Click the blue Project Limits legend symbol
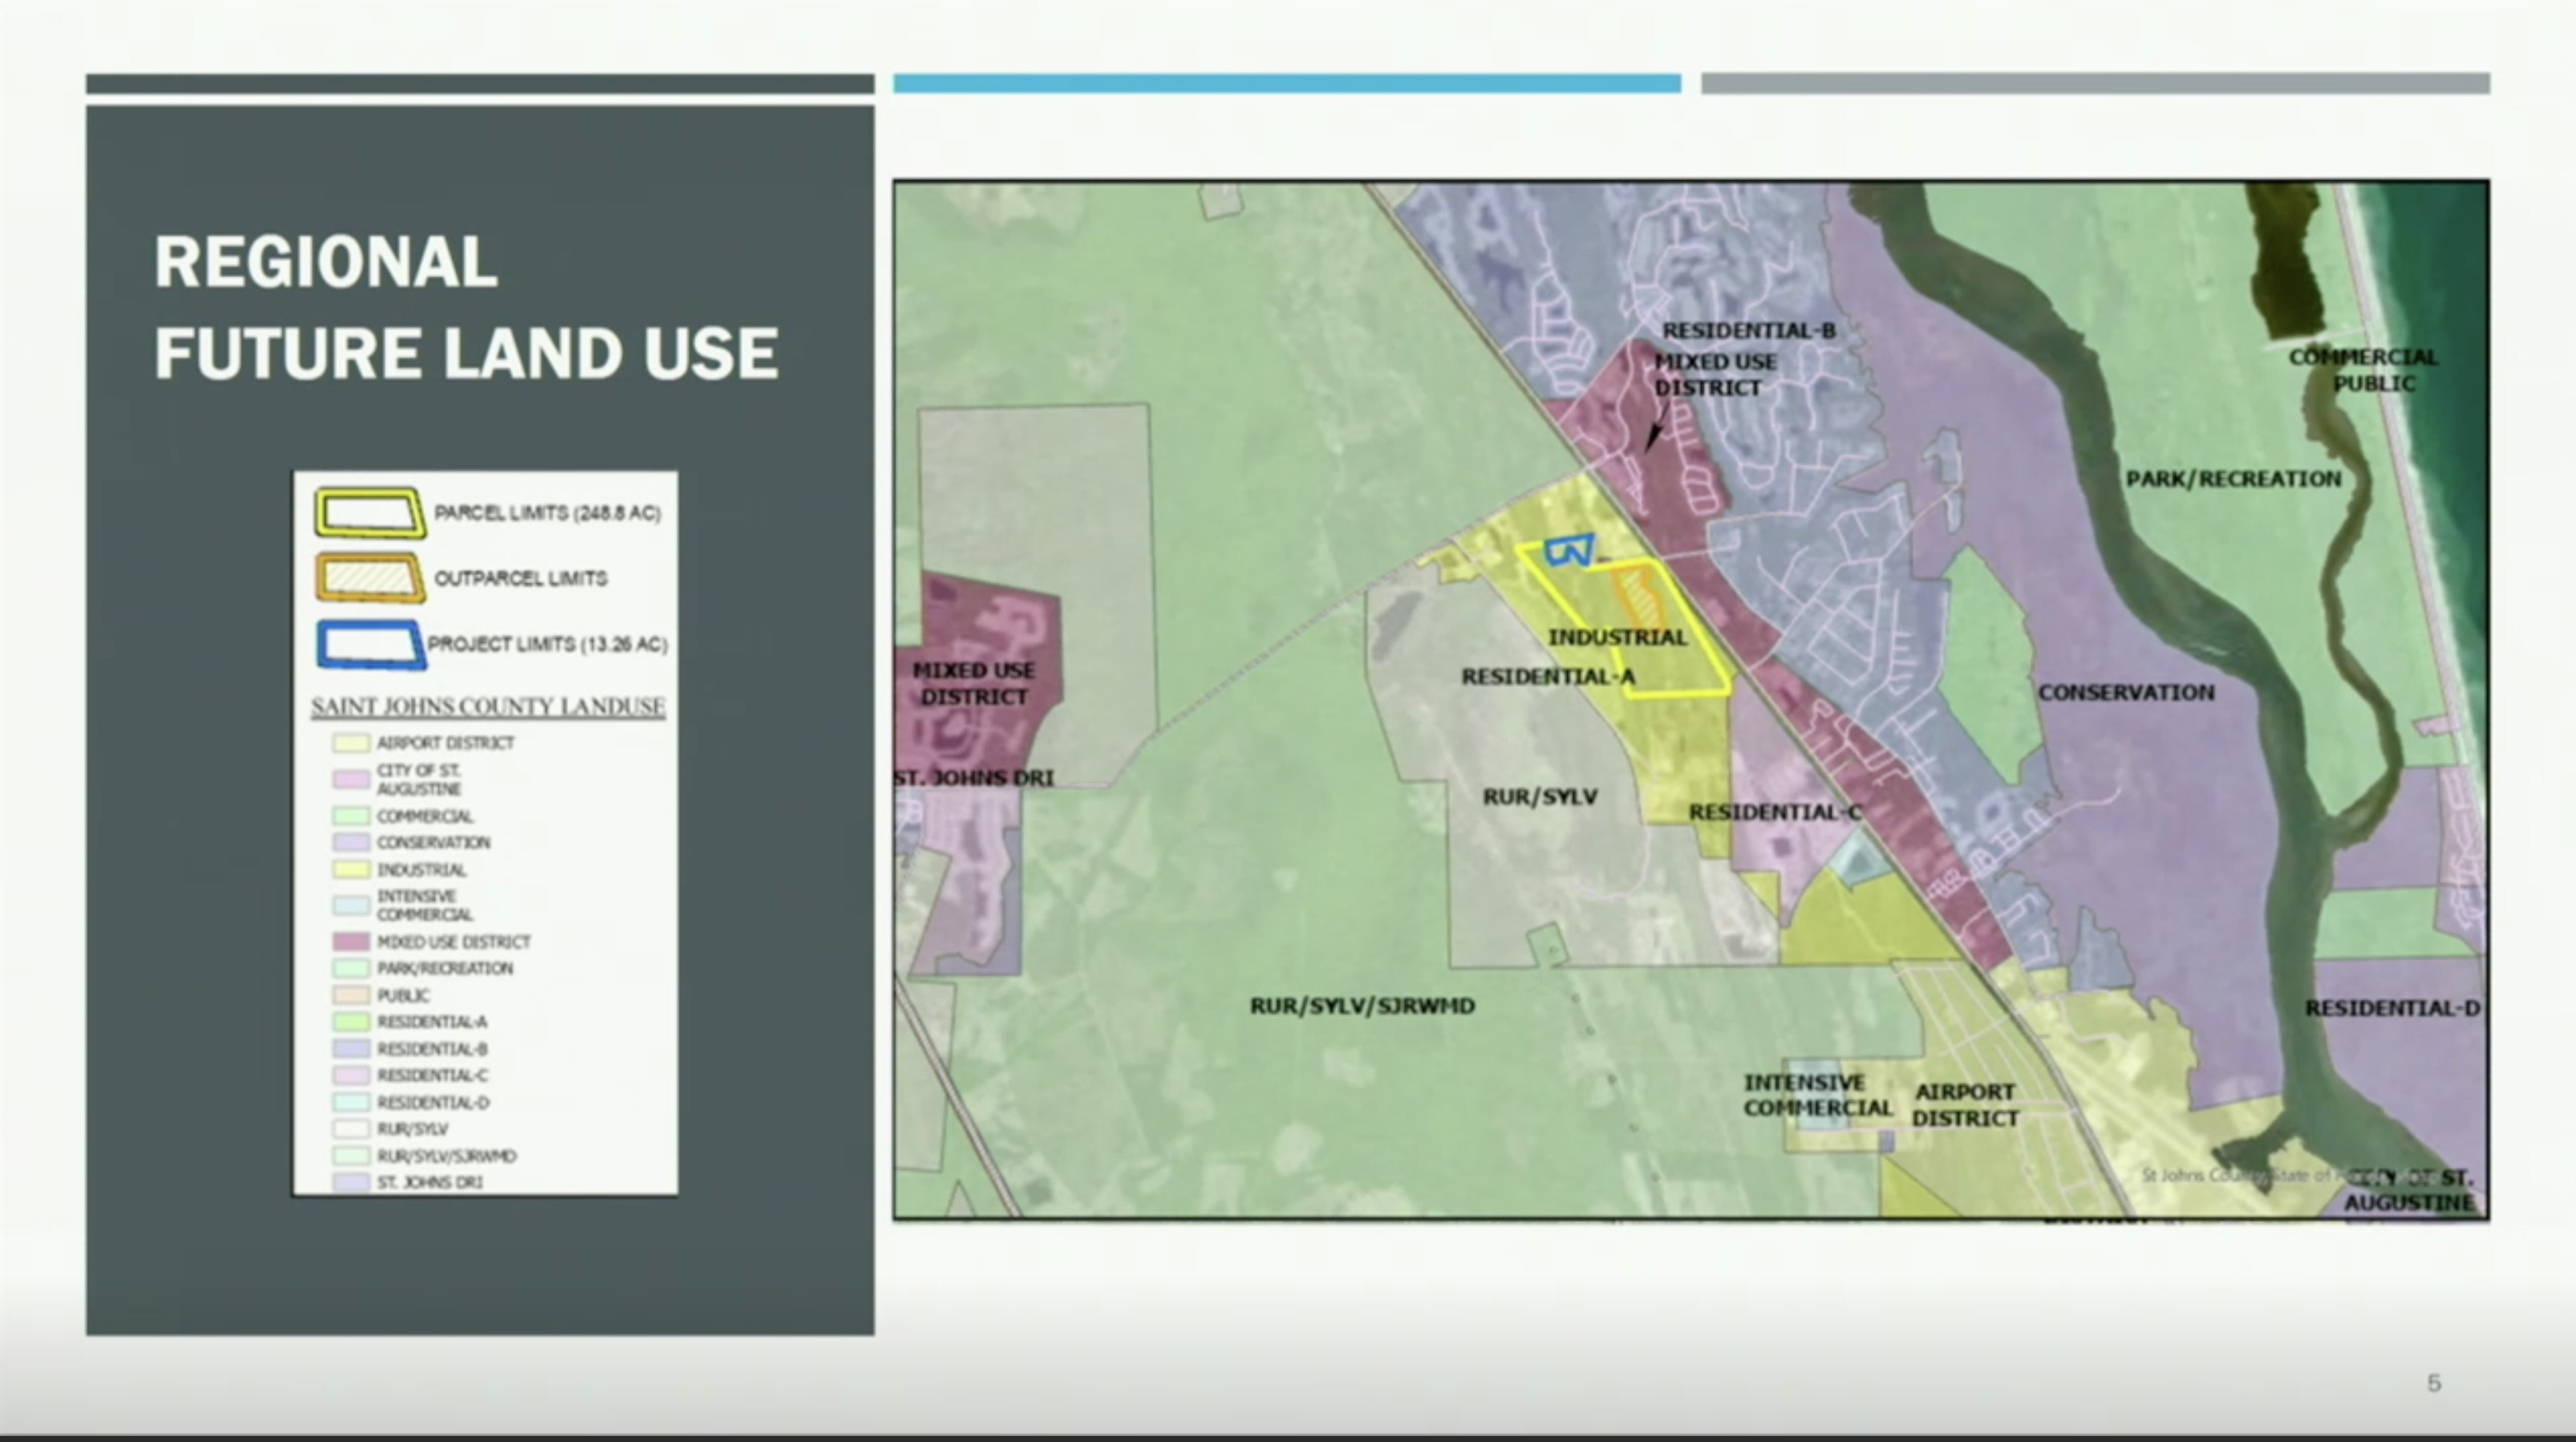The height and width of the screenshot is (1442, 2576). click(x=369, y=645)
